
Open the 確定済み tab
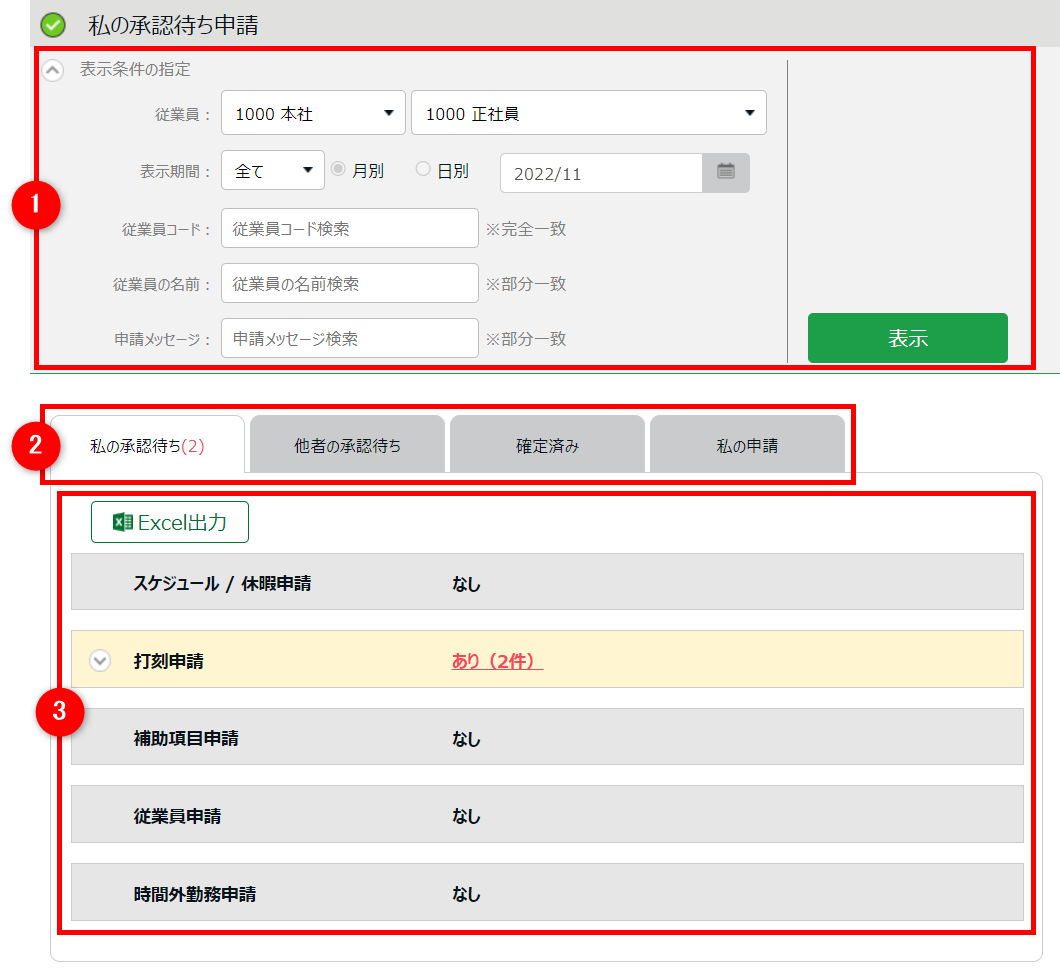pyautogui.click(x=547, y=446)
